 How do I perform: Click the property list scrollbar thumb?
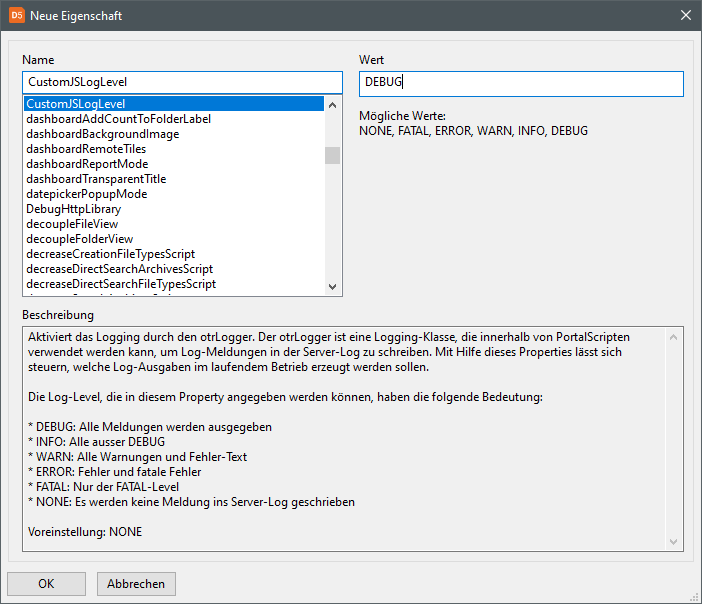point(332,155)
